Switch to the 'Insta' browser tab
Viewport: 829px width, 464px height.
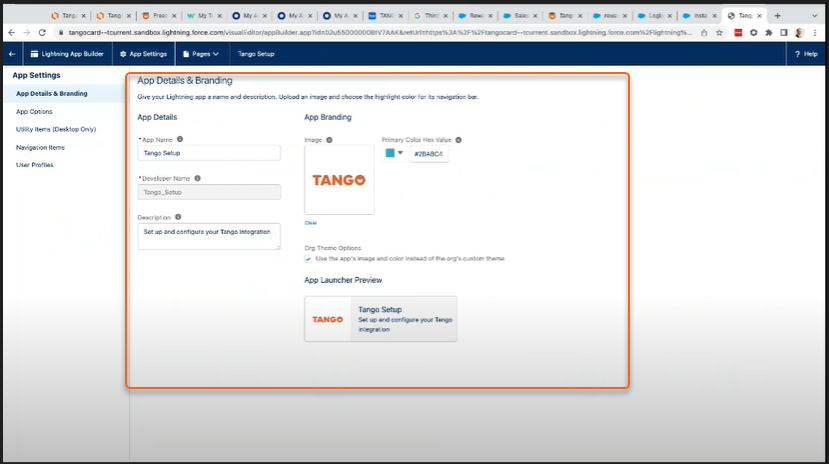point(698,16)
